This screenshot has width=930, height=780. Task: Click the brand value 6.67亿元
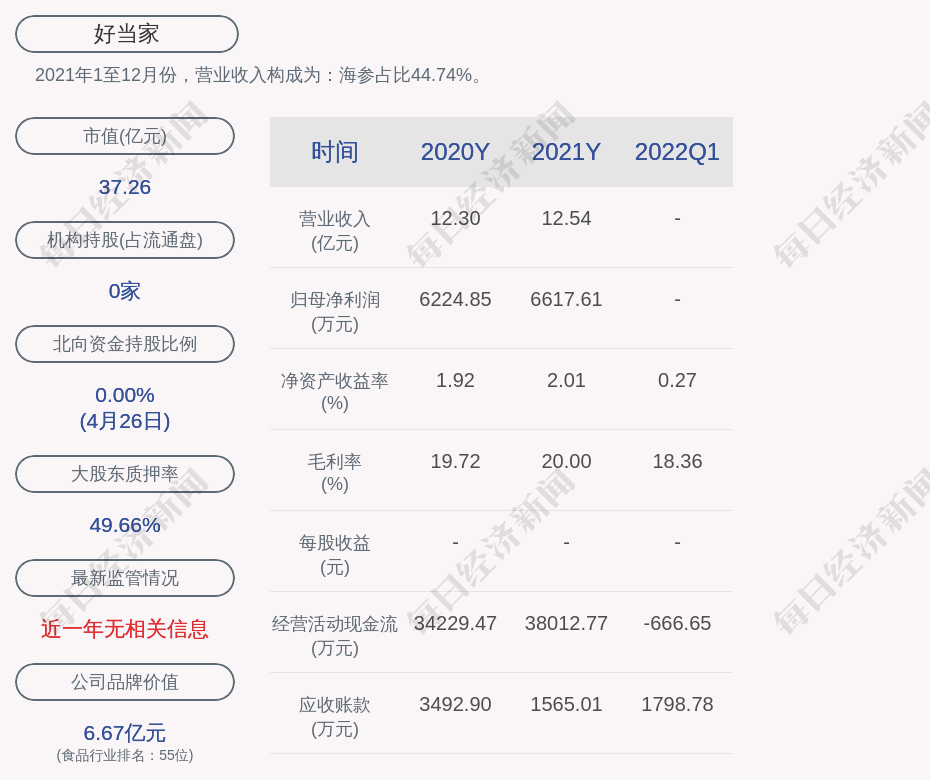coord(125,733)
